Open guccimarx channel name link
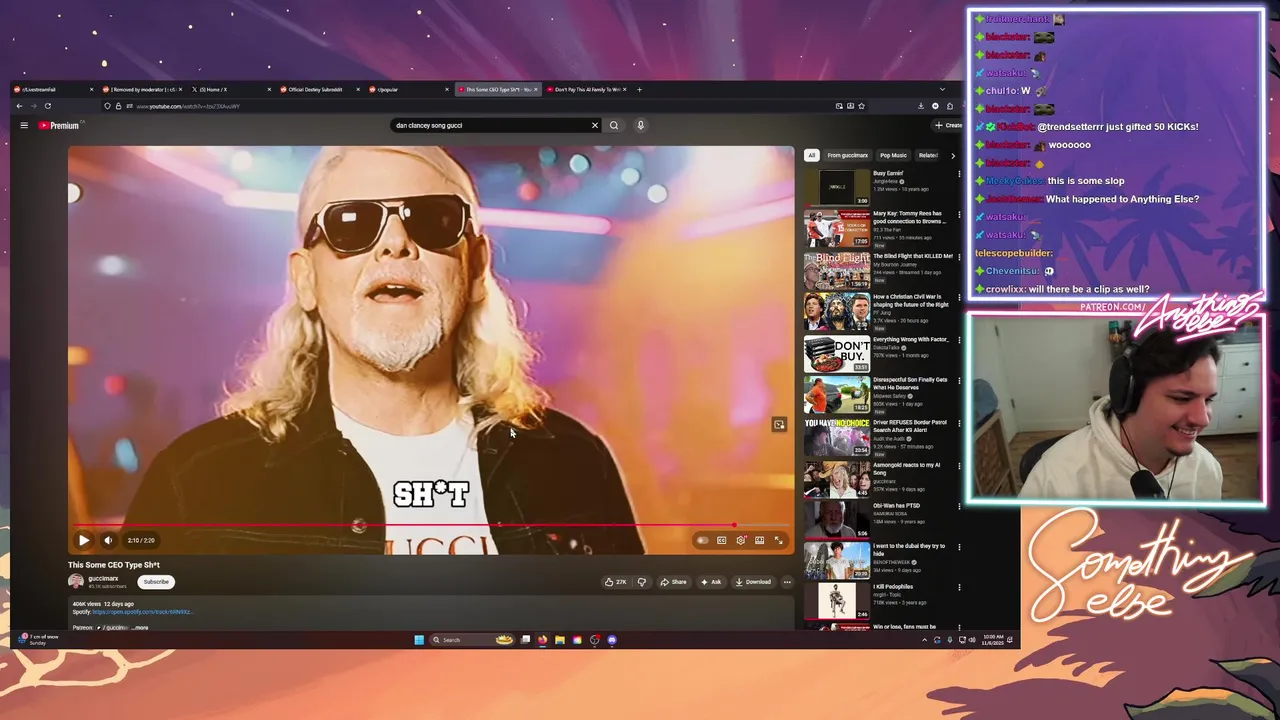The image size is (1280, 720). tap(103, 578)
